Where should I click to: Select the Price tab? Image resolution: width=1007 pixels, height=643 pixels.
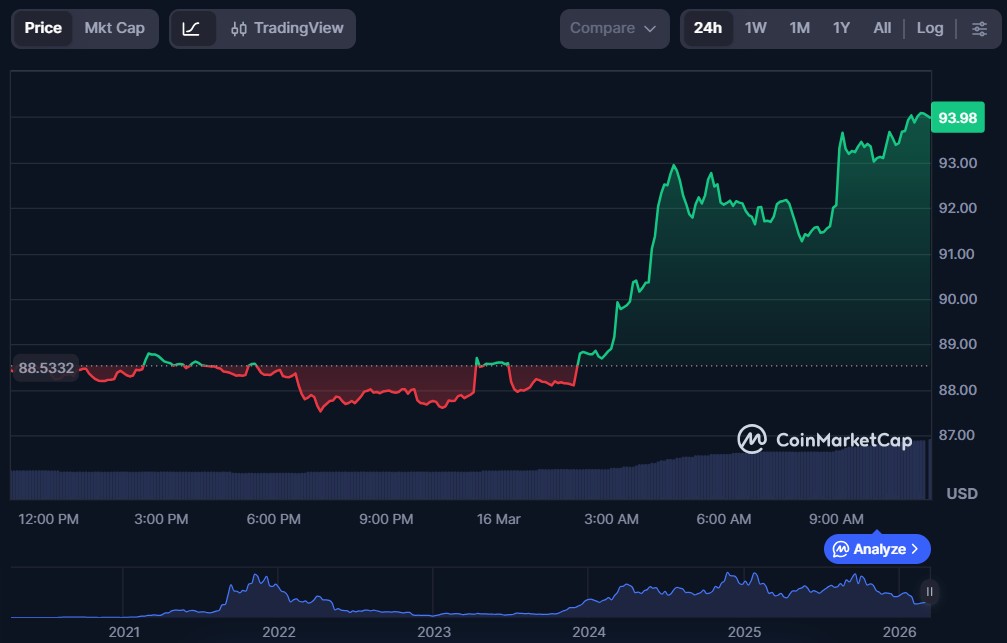[x=43, y=28]
